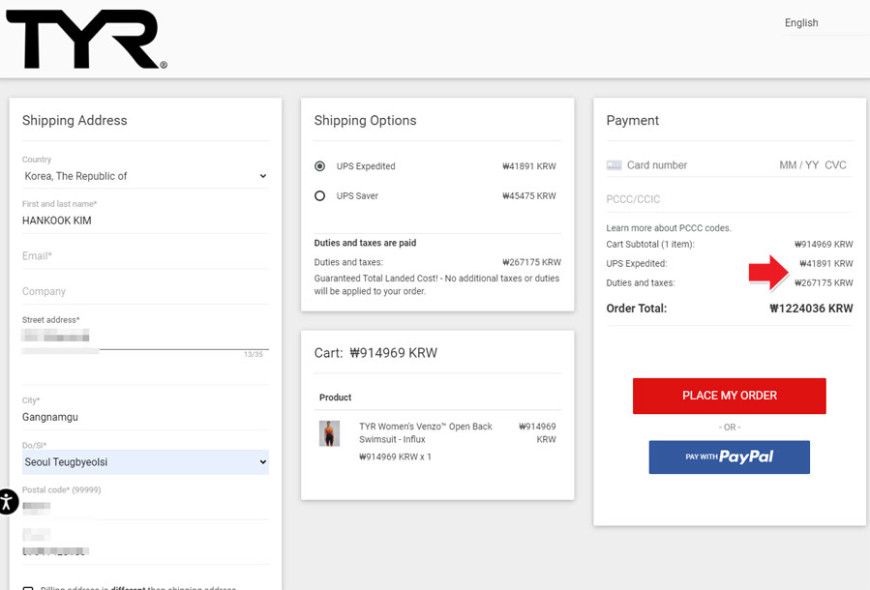Choose the UPS Saver shipping option
The height and width of the screenshot is (590, 870).
tap(320, 196)
